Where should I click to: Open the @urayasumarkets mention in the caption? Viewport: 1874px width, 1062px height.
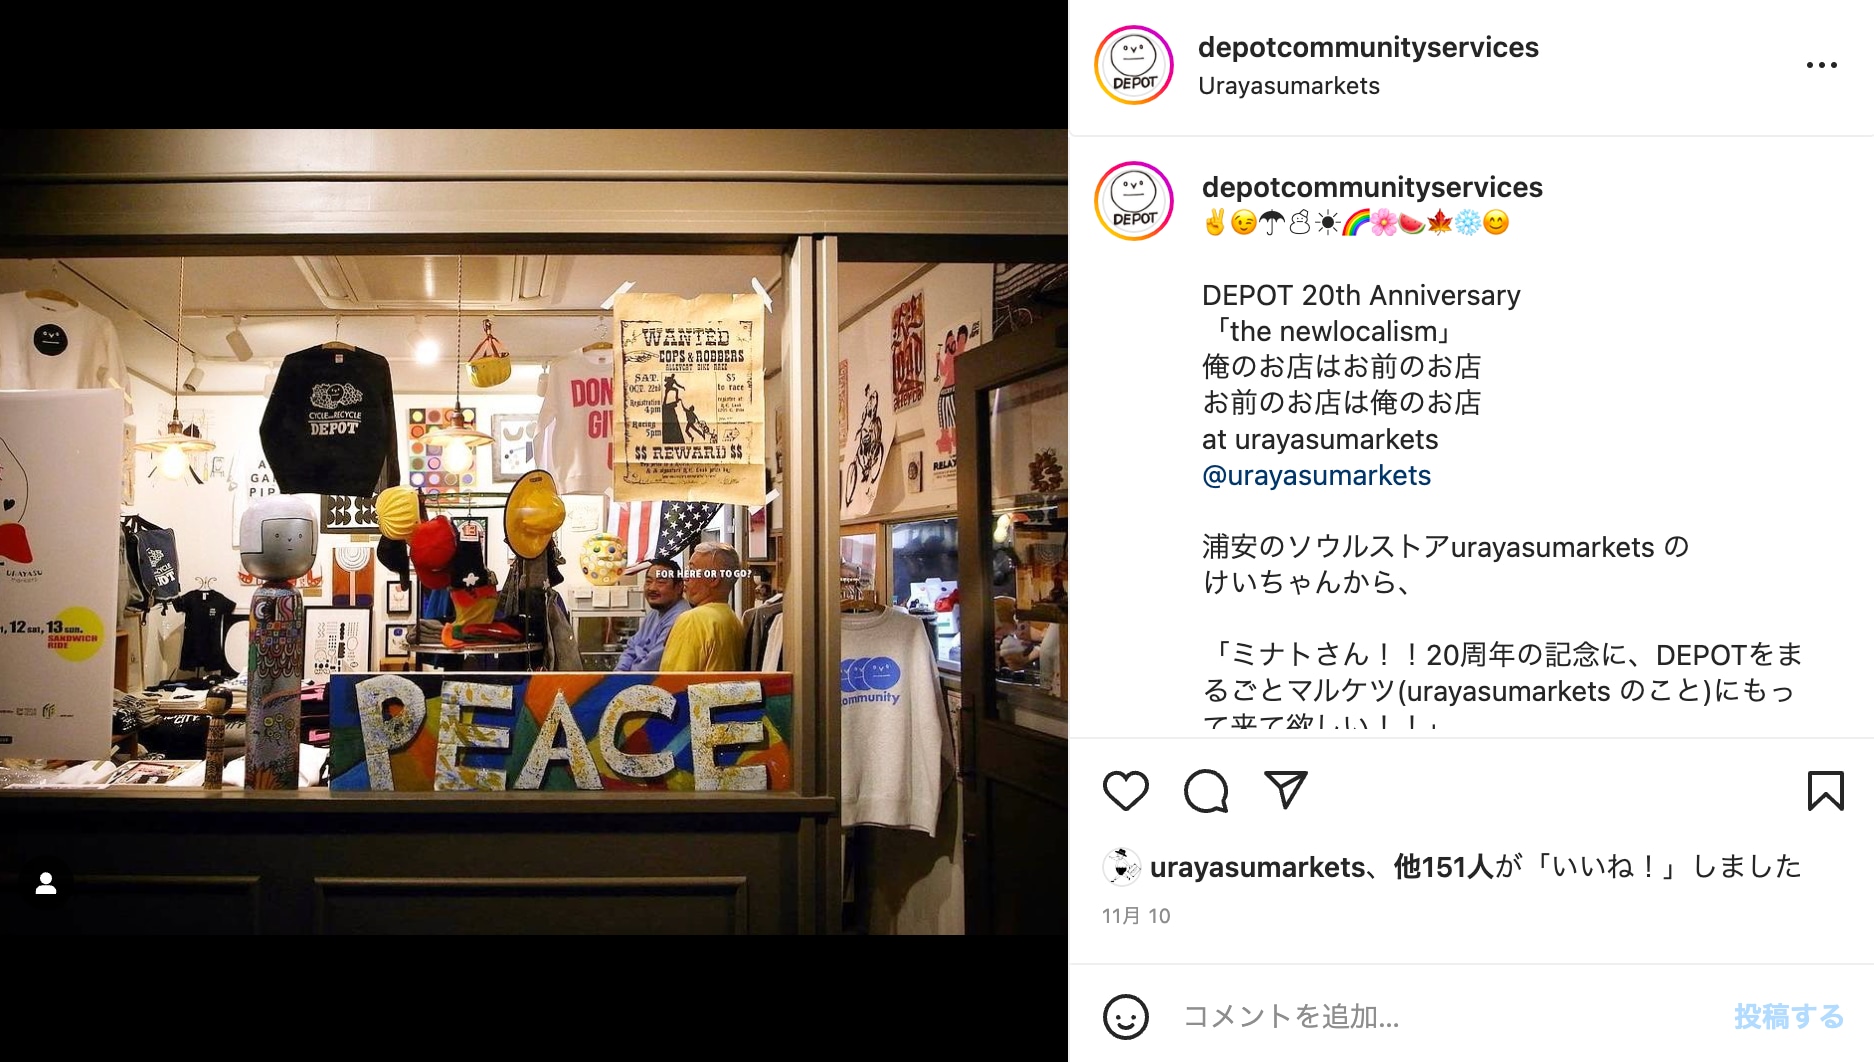point(1316,476)
